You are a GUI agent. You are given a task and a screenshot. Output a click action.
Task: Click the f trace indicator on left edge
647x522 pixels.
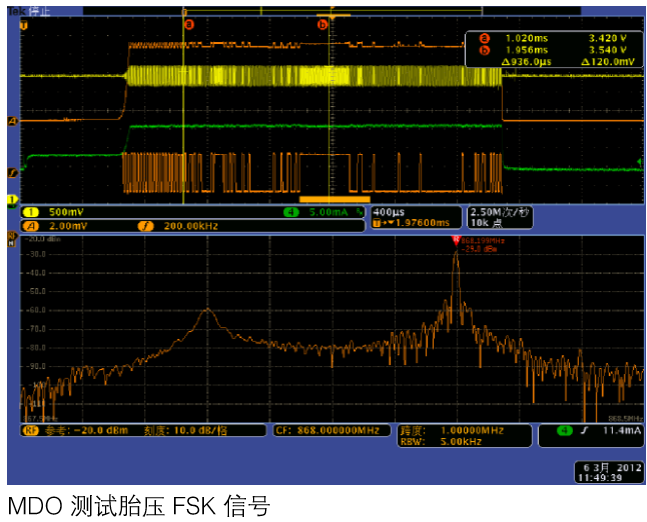(13, 173)
